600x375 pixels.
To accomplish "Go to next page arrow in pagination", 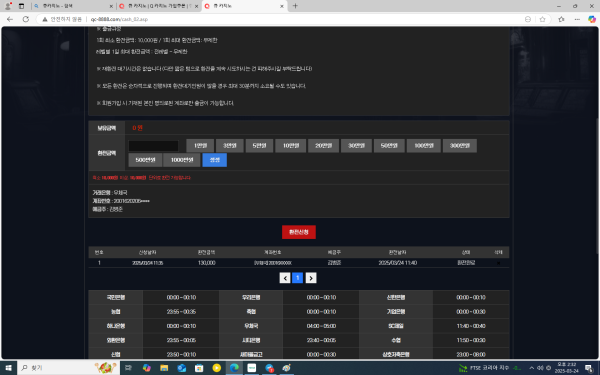I will click(x=311, y=278).
